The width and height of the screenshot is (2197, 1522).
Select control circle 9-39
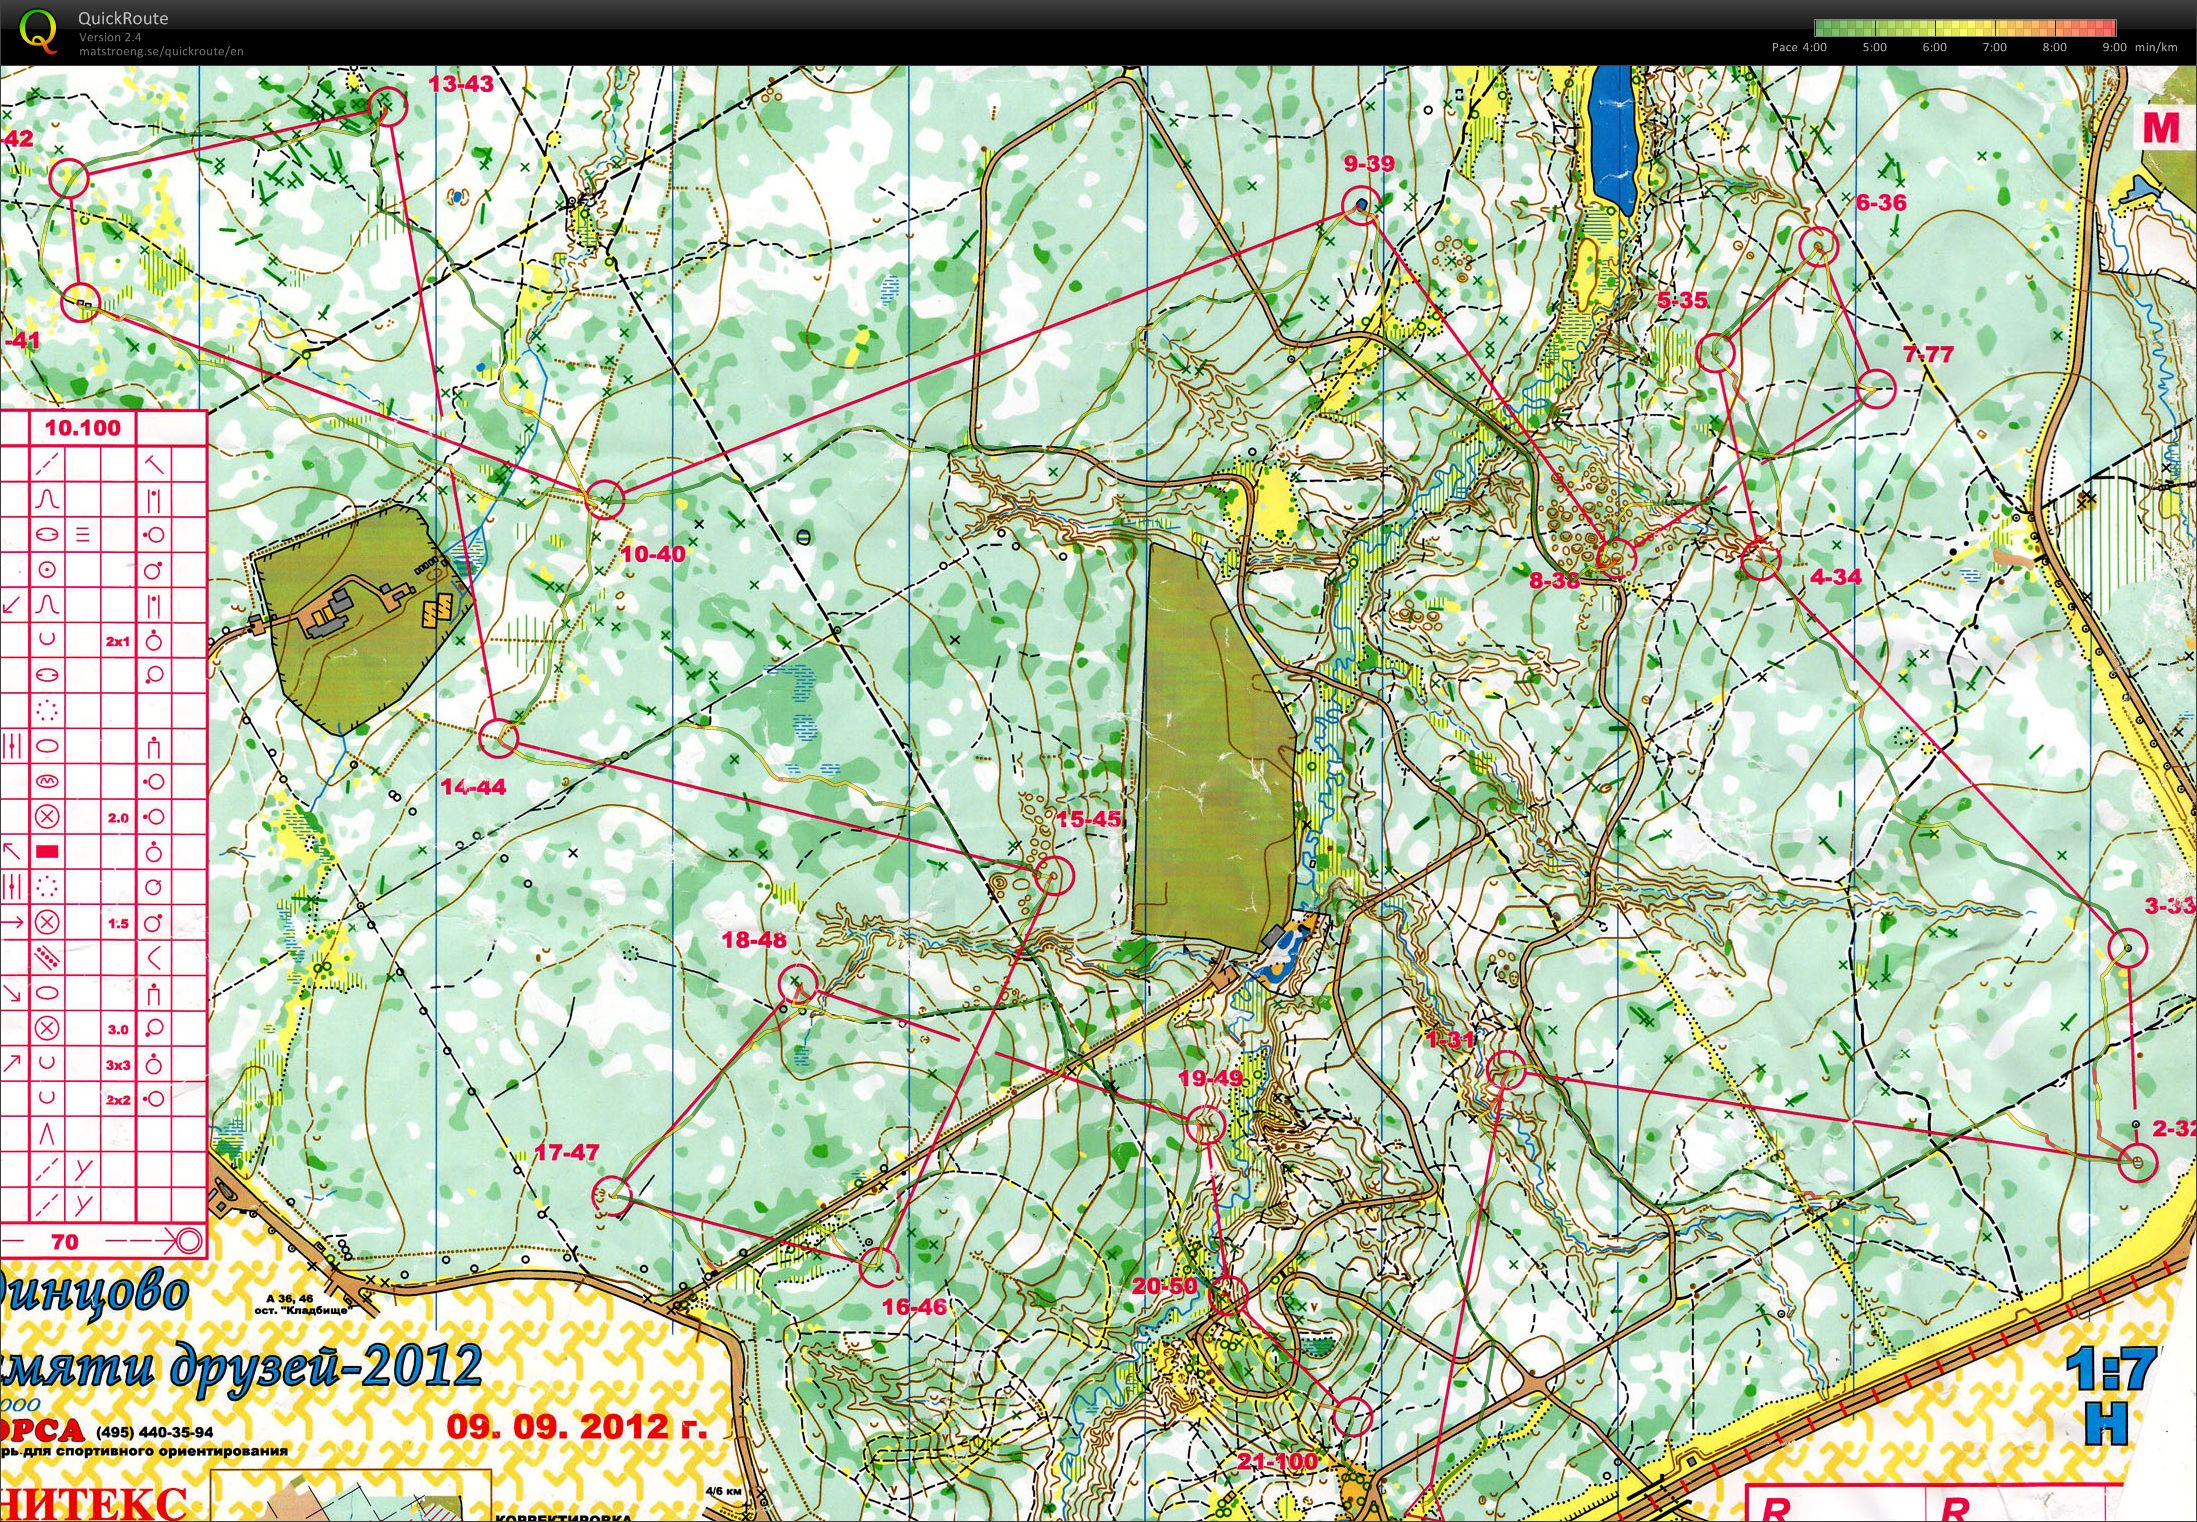tap(1361, 205)
